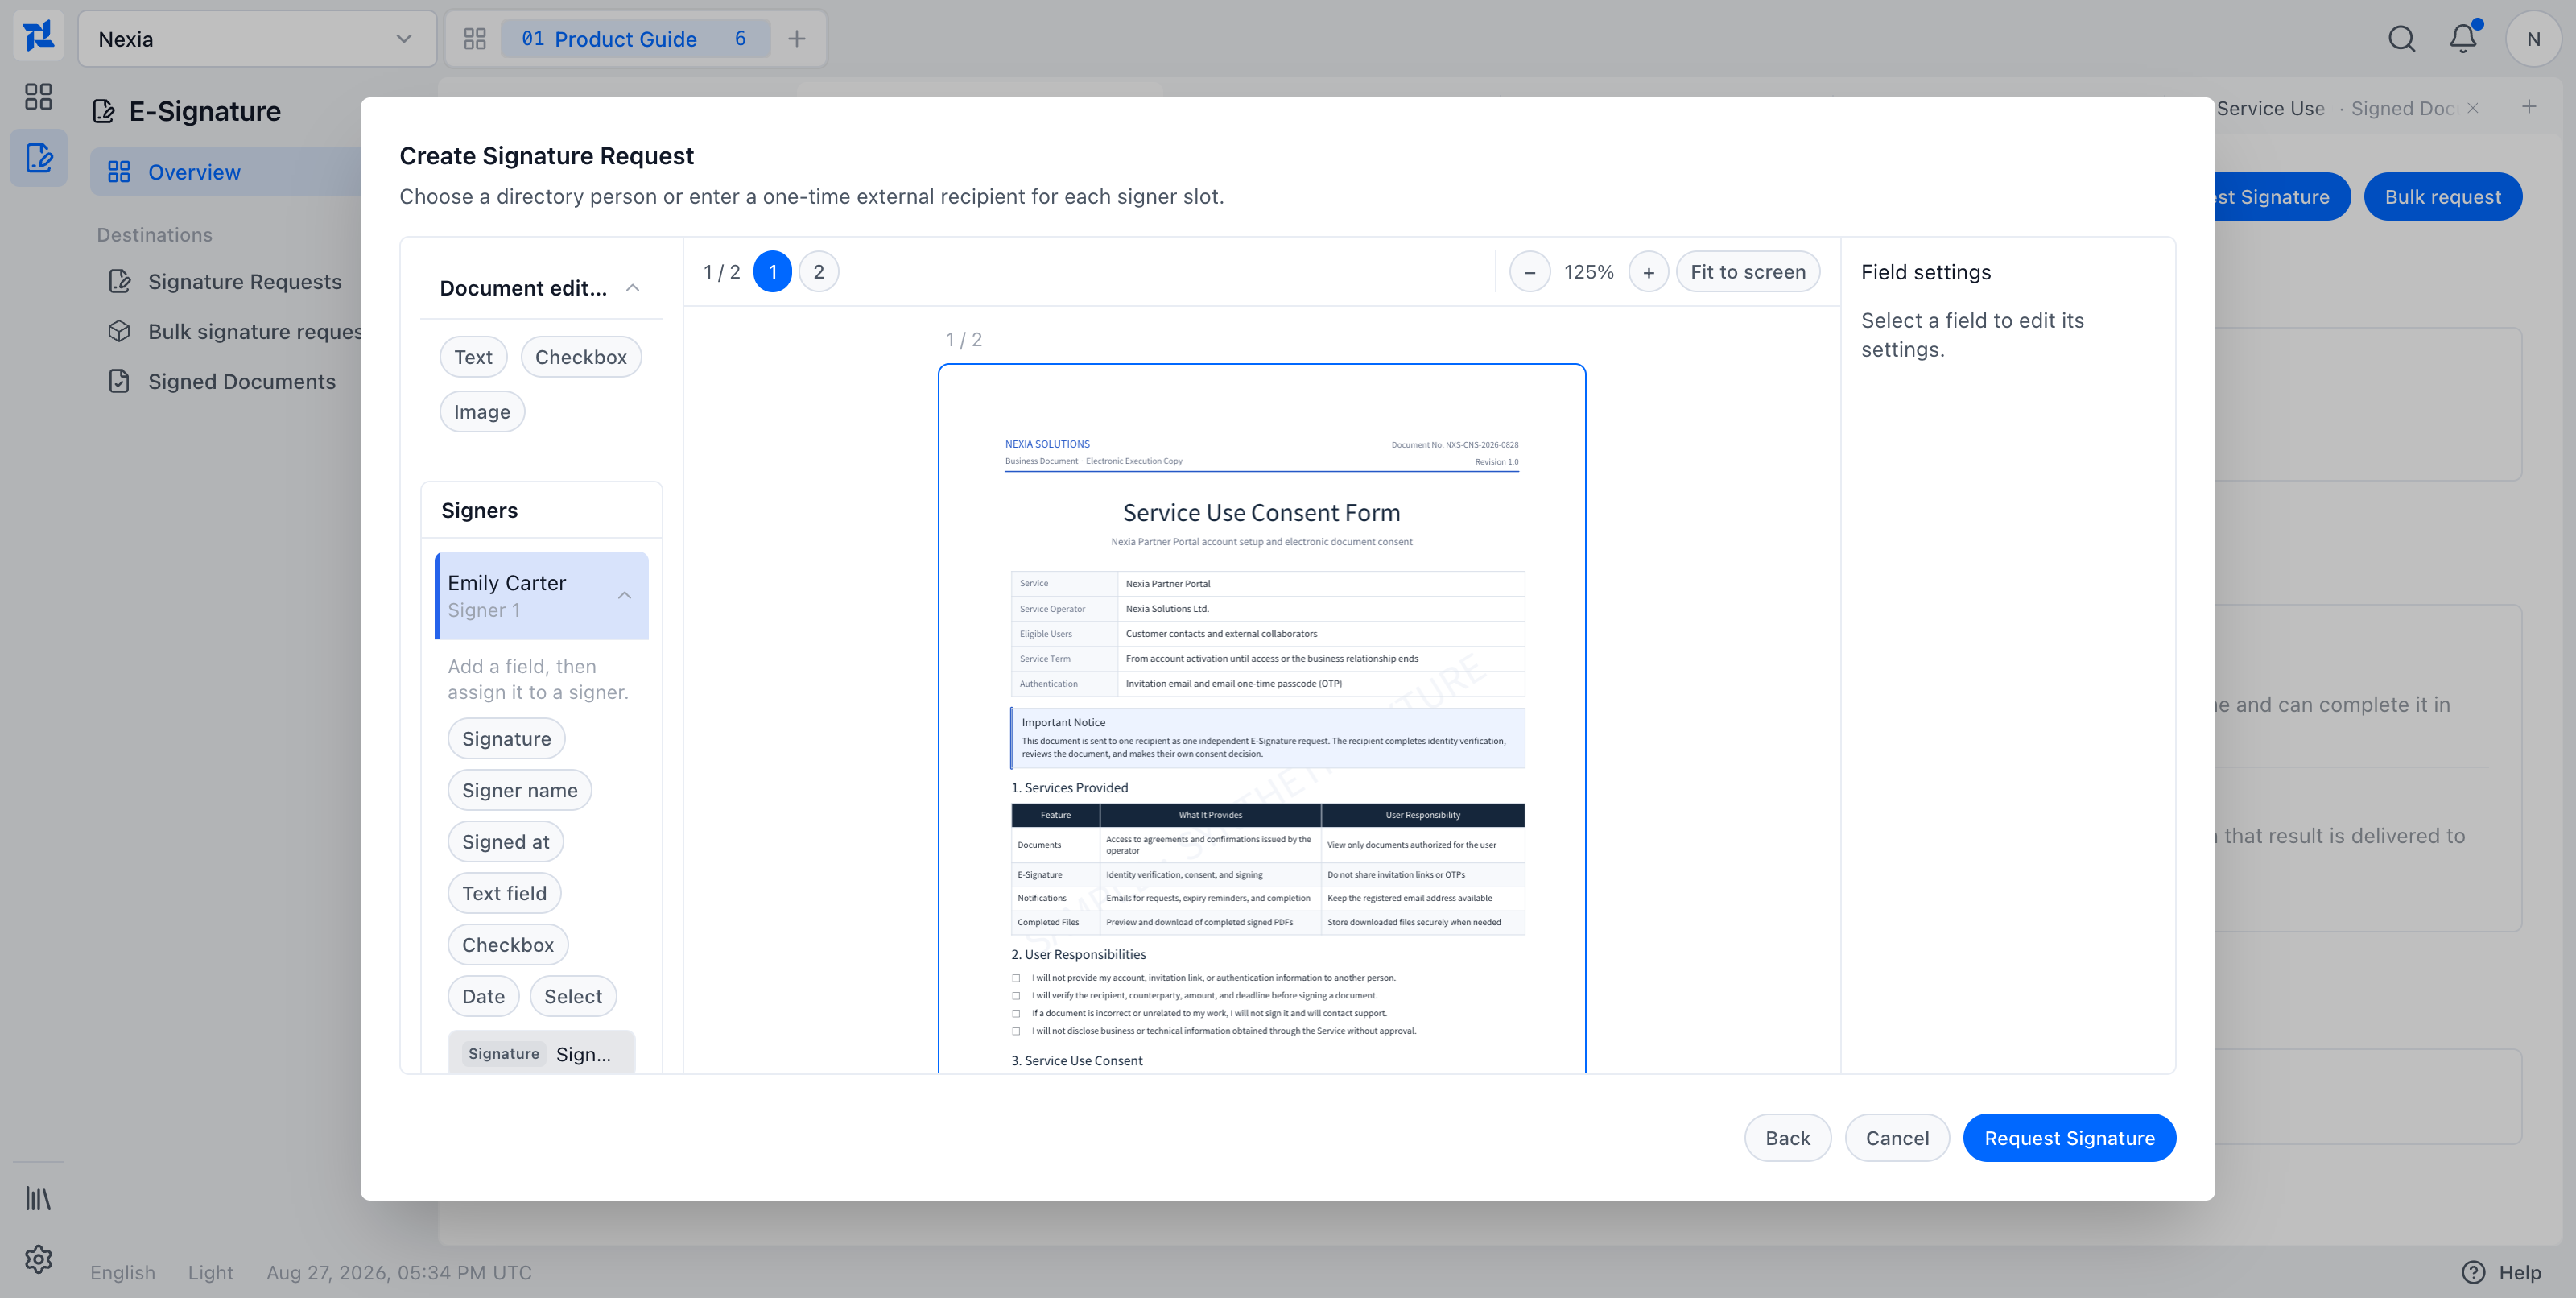This screenshot has height=1298, width=2576.
Task: Click the 'Aug 27, 2026, 05:34 PM UTC' timestamp
Action: pyautogui.click(x=398, y=1272)
